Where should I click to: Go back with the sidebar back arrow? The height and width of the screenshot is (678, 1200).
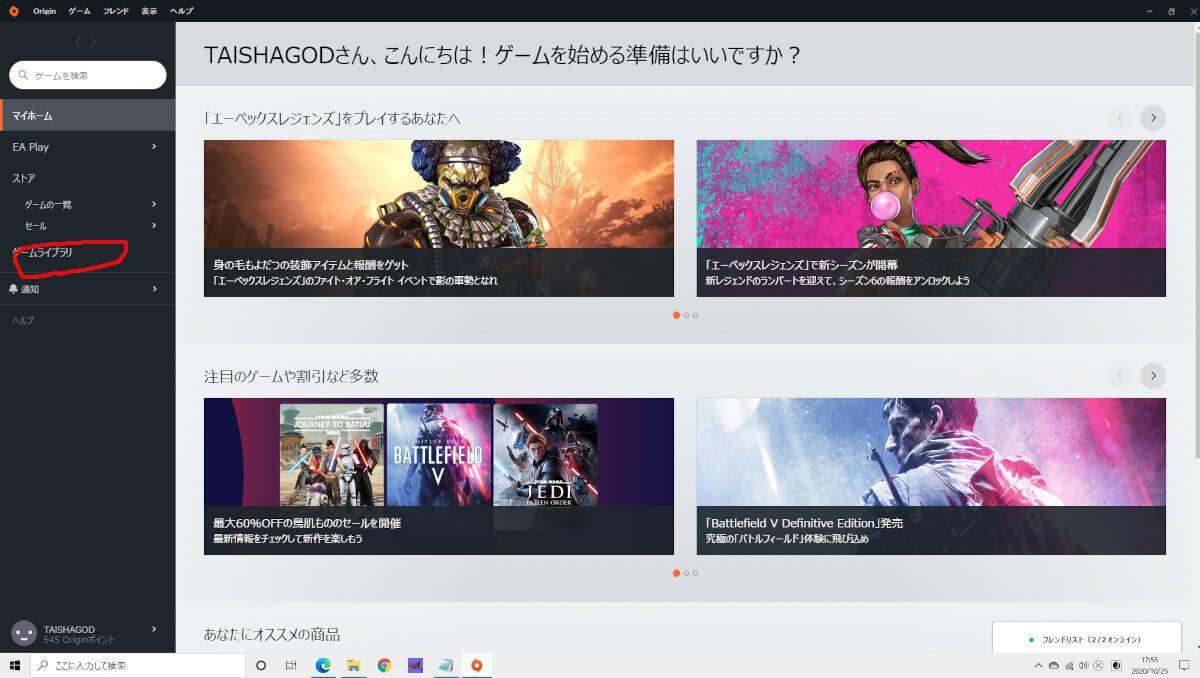click(78, 42)
